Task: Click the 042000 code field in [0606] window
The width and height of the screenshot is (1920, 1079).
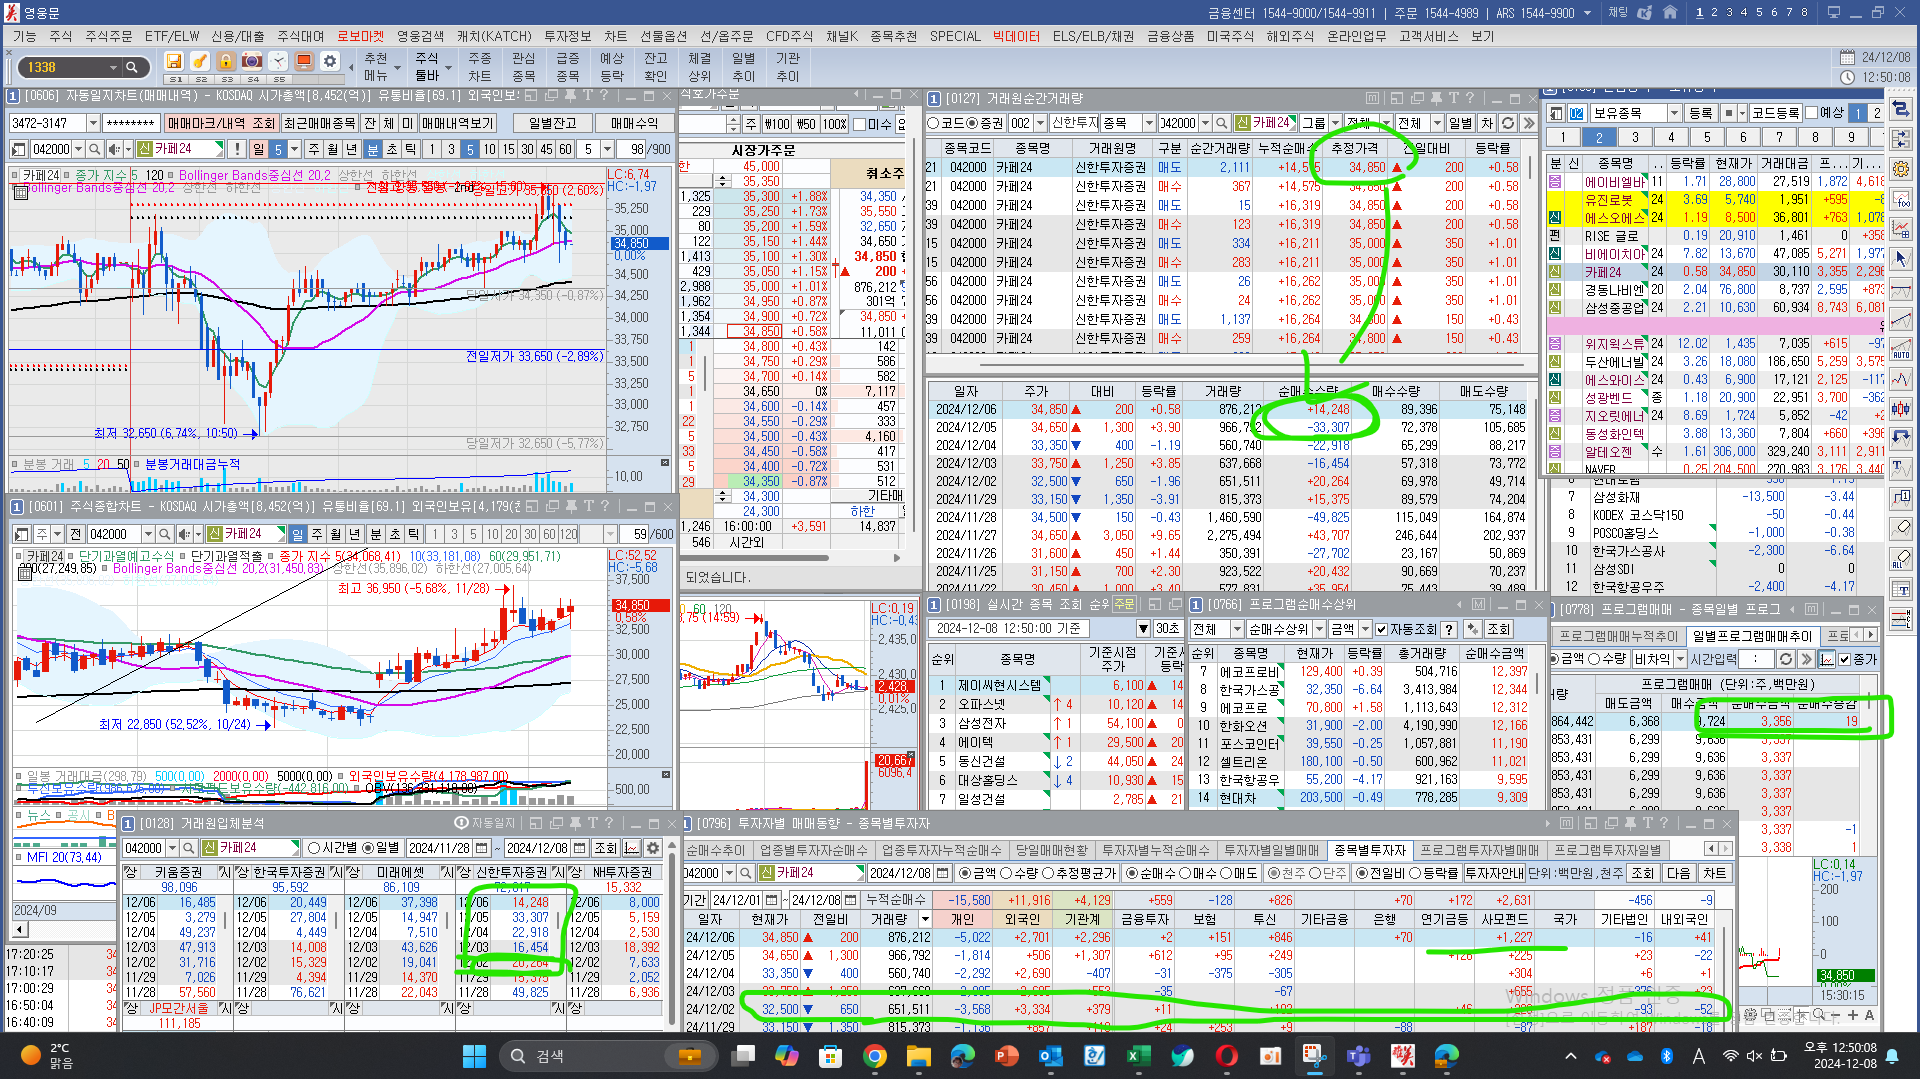Action: (51, 149)
